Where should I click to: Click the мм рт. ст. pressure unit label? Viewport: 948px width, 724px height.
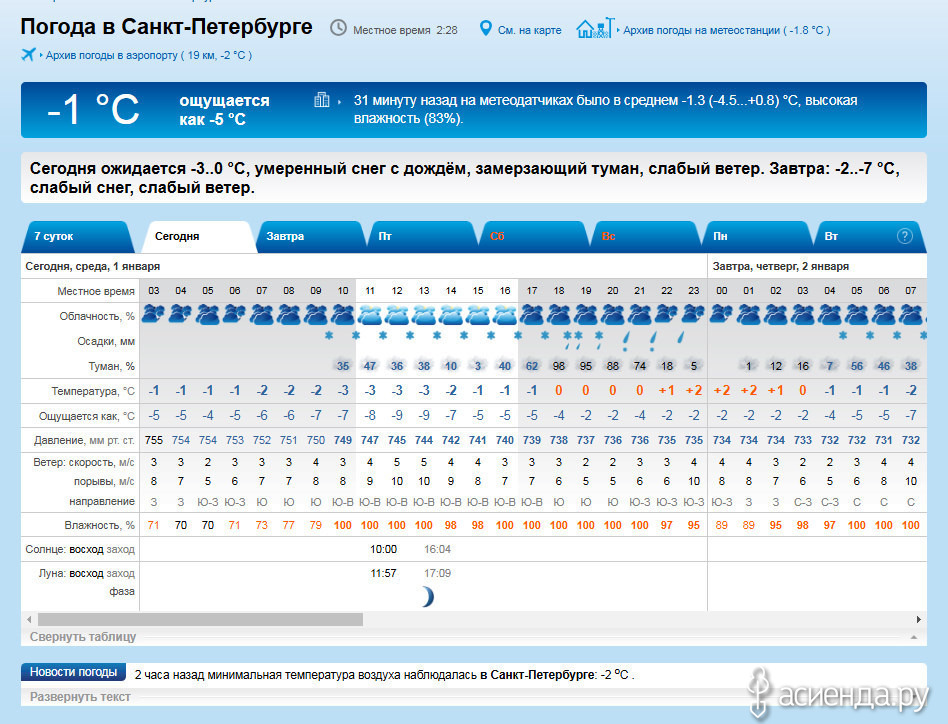point(111,441)
